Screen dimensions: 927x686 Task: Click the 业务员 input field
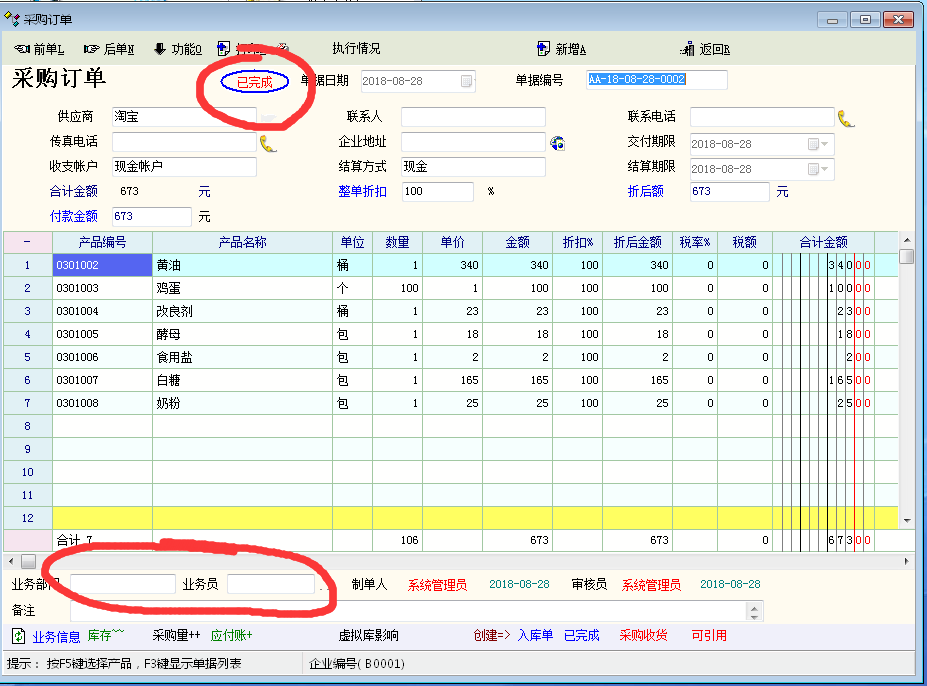tap(270, 584)
